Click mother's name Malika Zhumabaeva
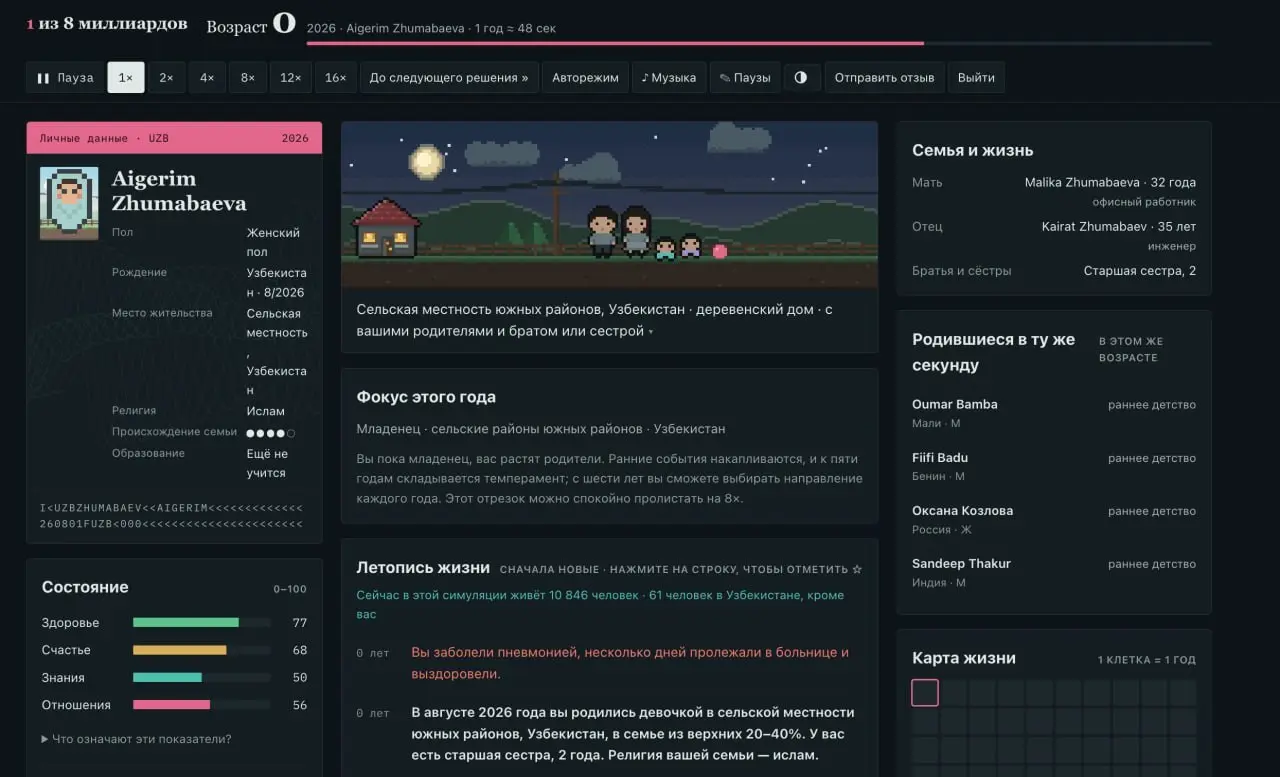 click(x=1082, y=183)
